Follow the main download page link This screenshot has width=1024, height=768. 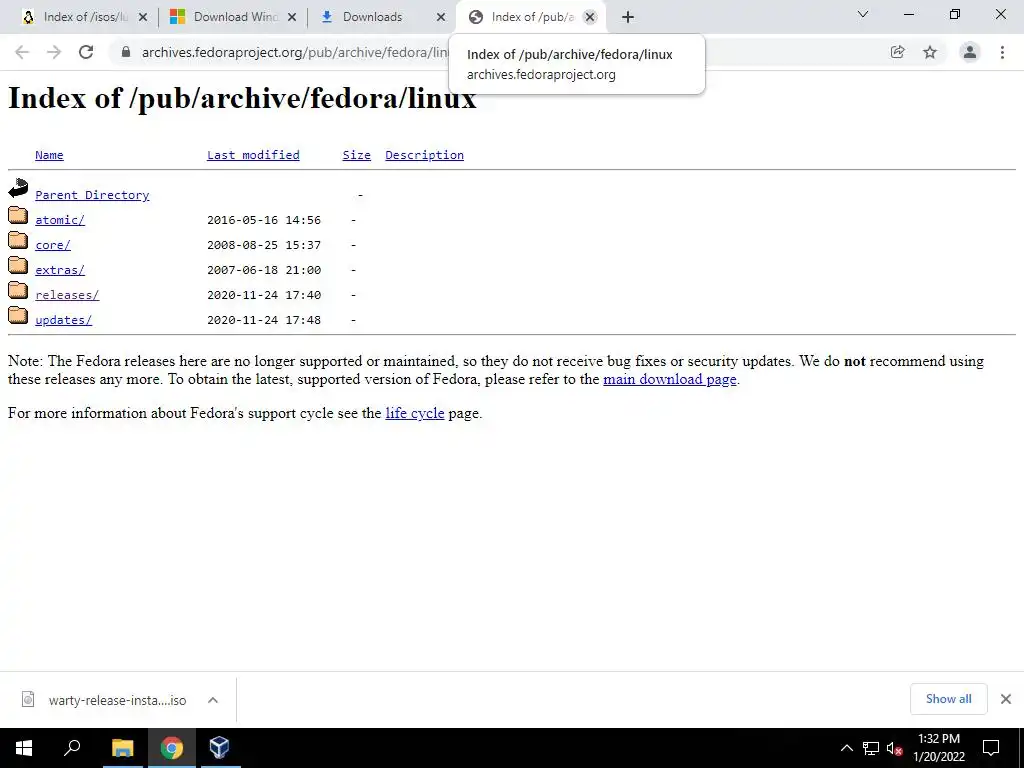pos(670,379)
